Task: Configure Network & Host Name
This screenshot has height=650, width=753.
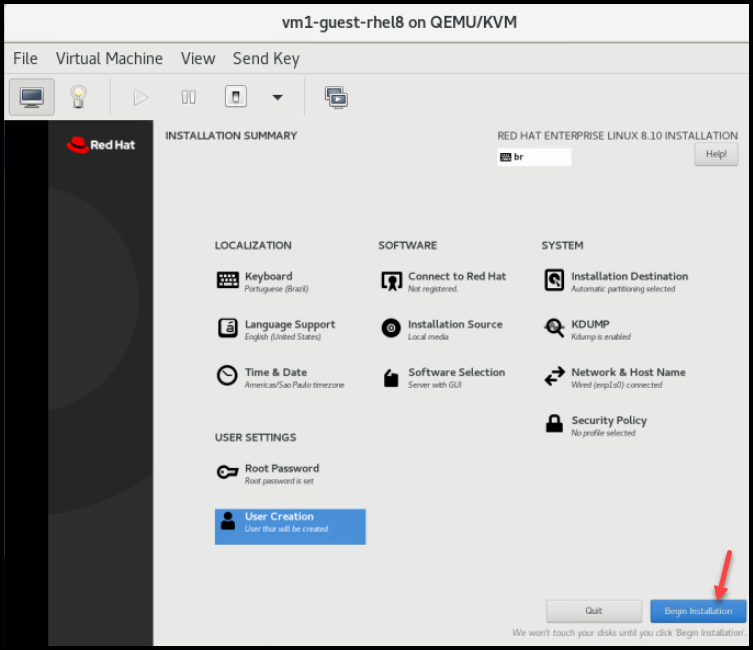Action: coord(627,377)
